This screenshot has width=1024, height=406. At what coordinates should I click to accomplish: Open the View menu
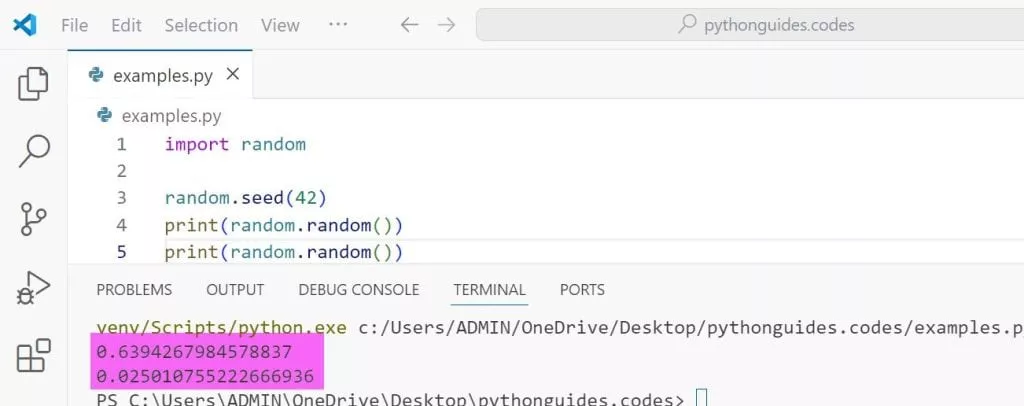pos(280,25)
